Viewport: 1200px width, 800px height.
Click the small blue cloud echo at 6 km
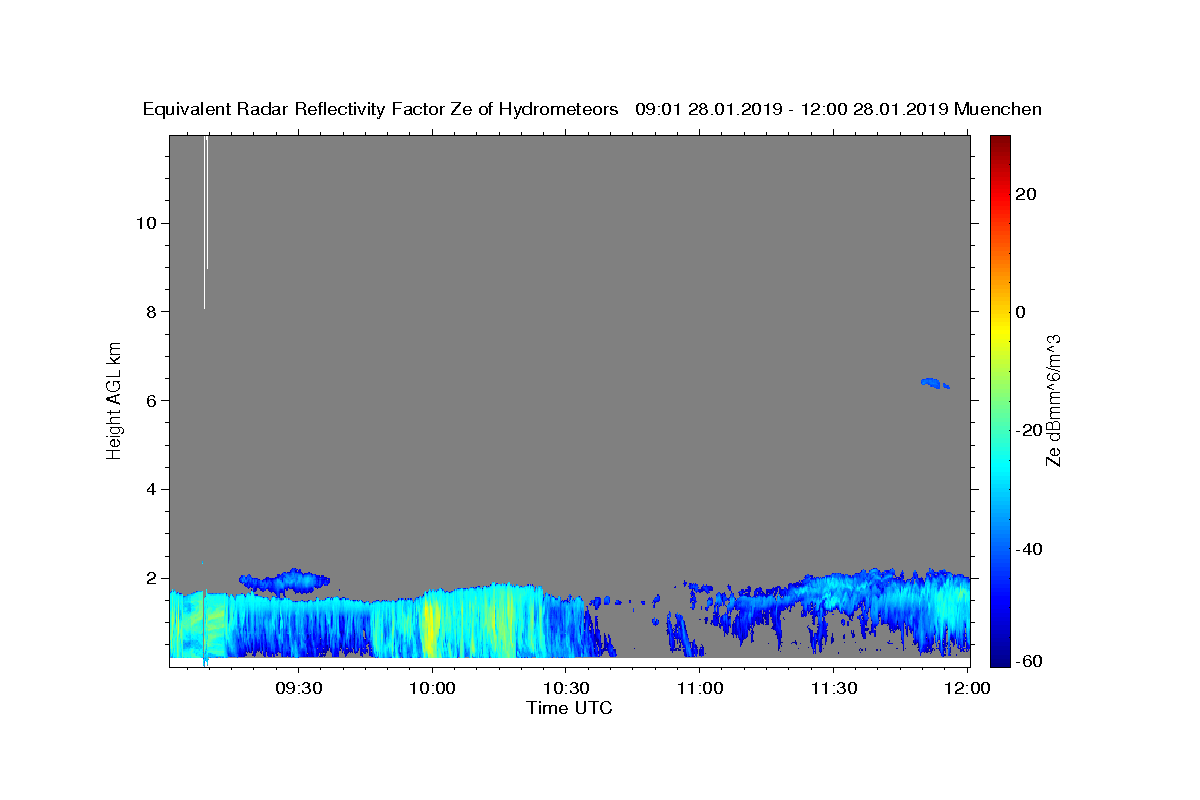[x=934, y=383]
